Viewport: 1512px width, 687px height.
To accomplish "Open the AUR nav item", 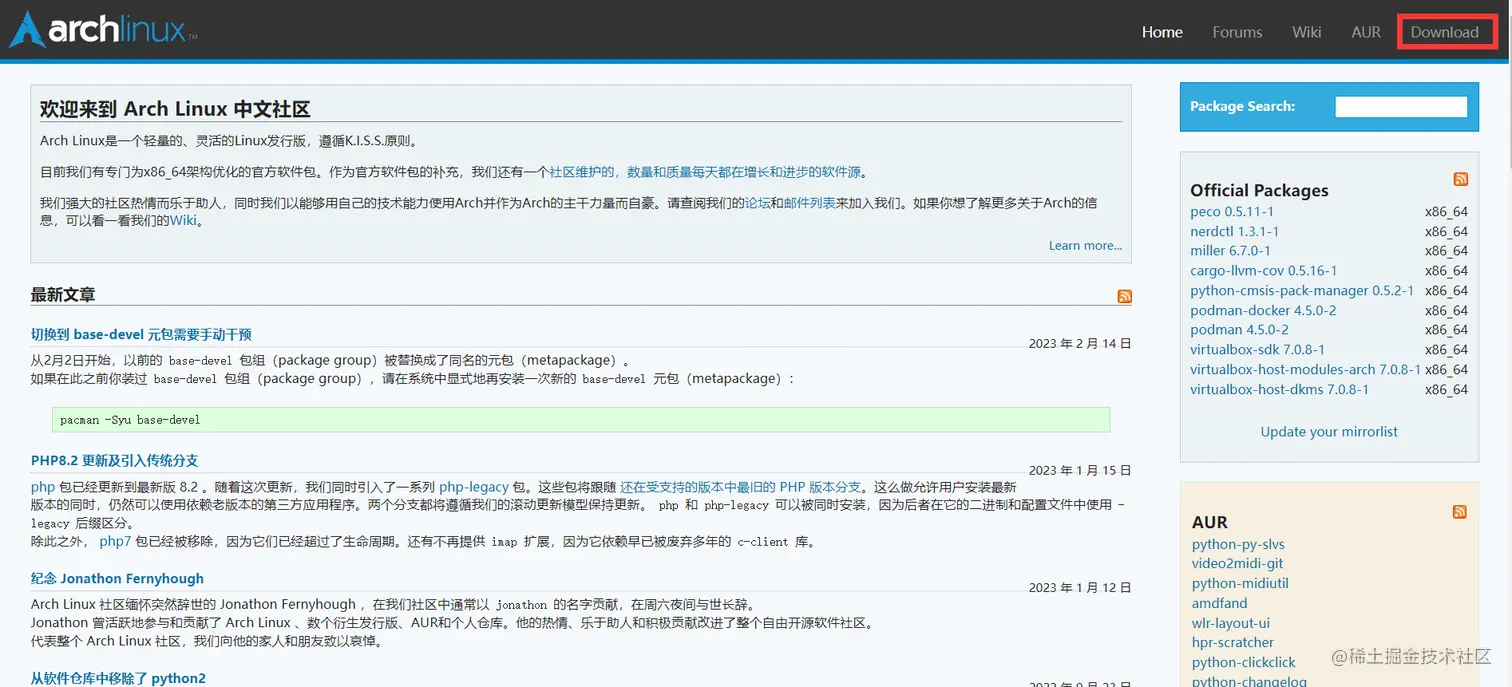I will pyautogui.click(x=1366, y=32).
